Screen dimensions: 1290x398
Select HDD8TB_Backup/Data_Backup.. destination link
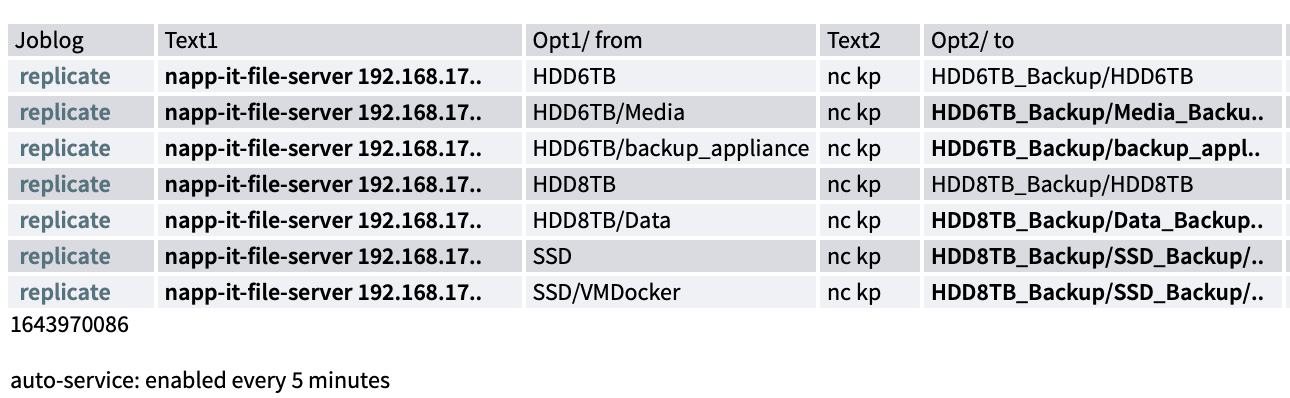1097,220
